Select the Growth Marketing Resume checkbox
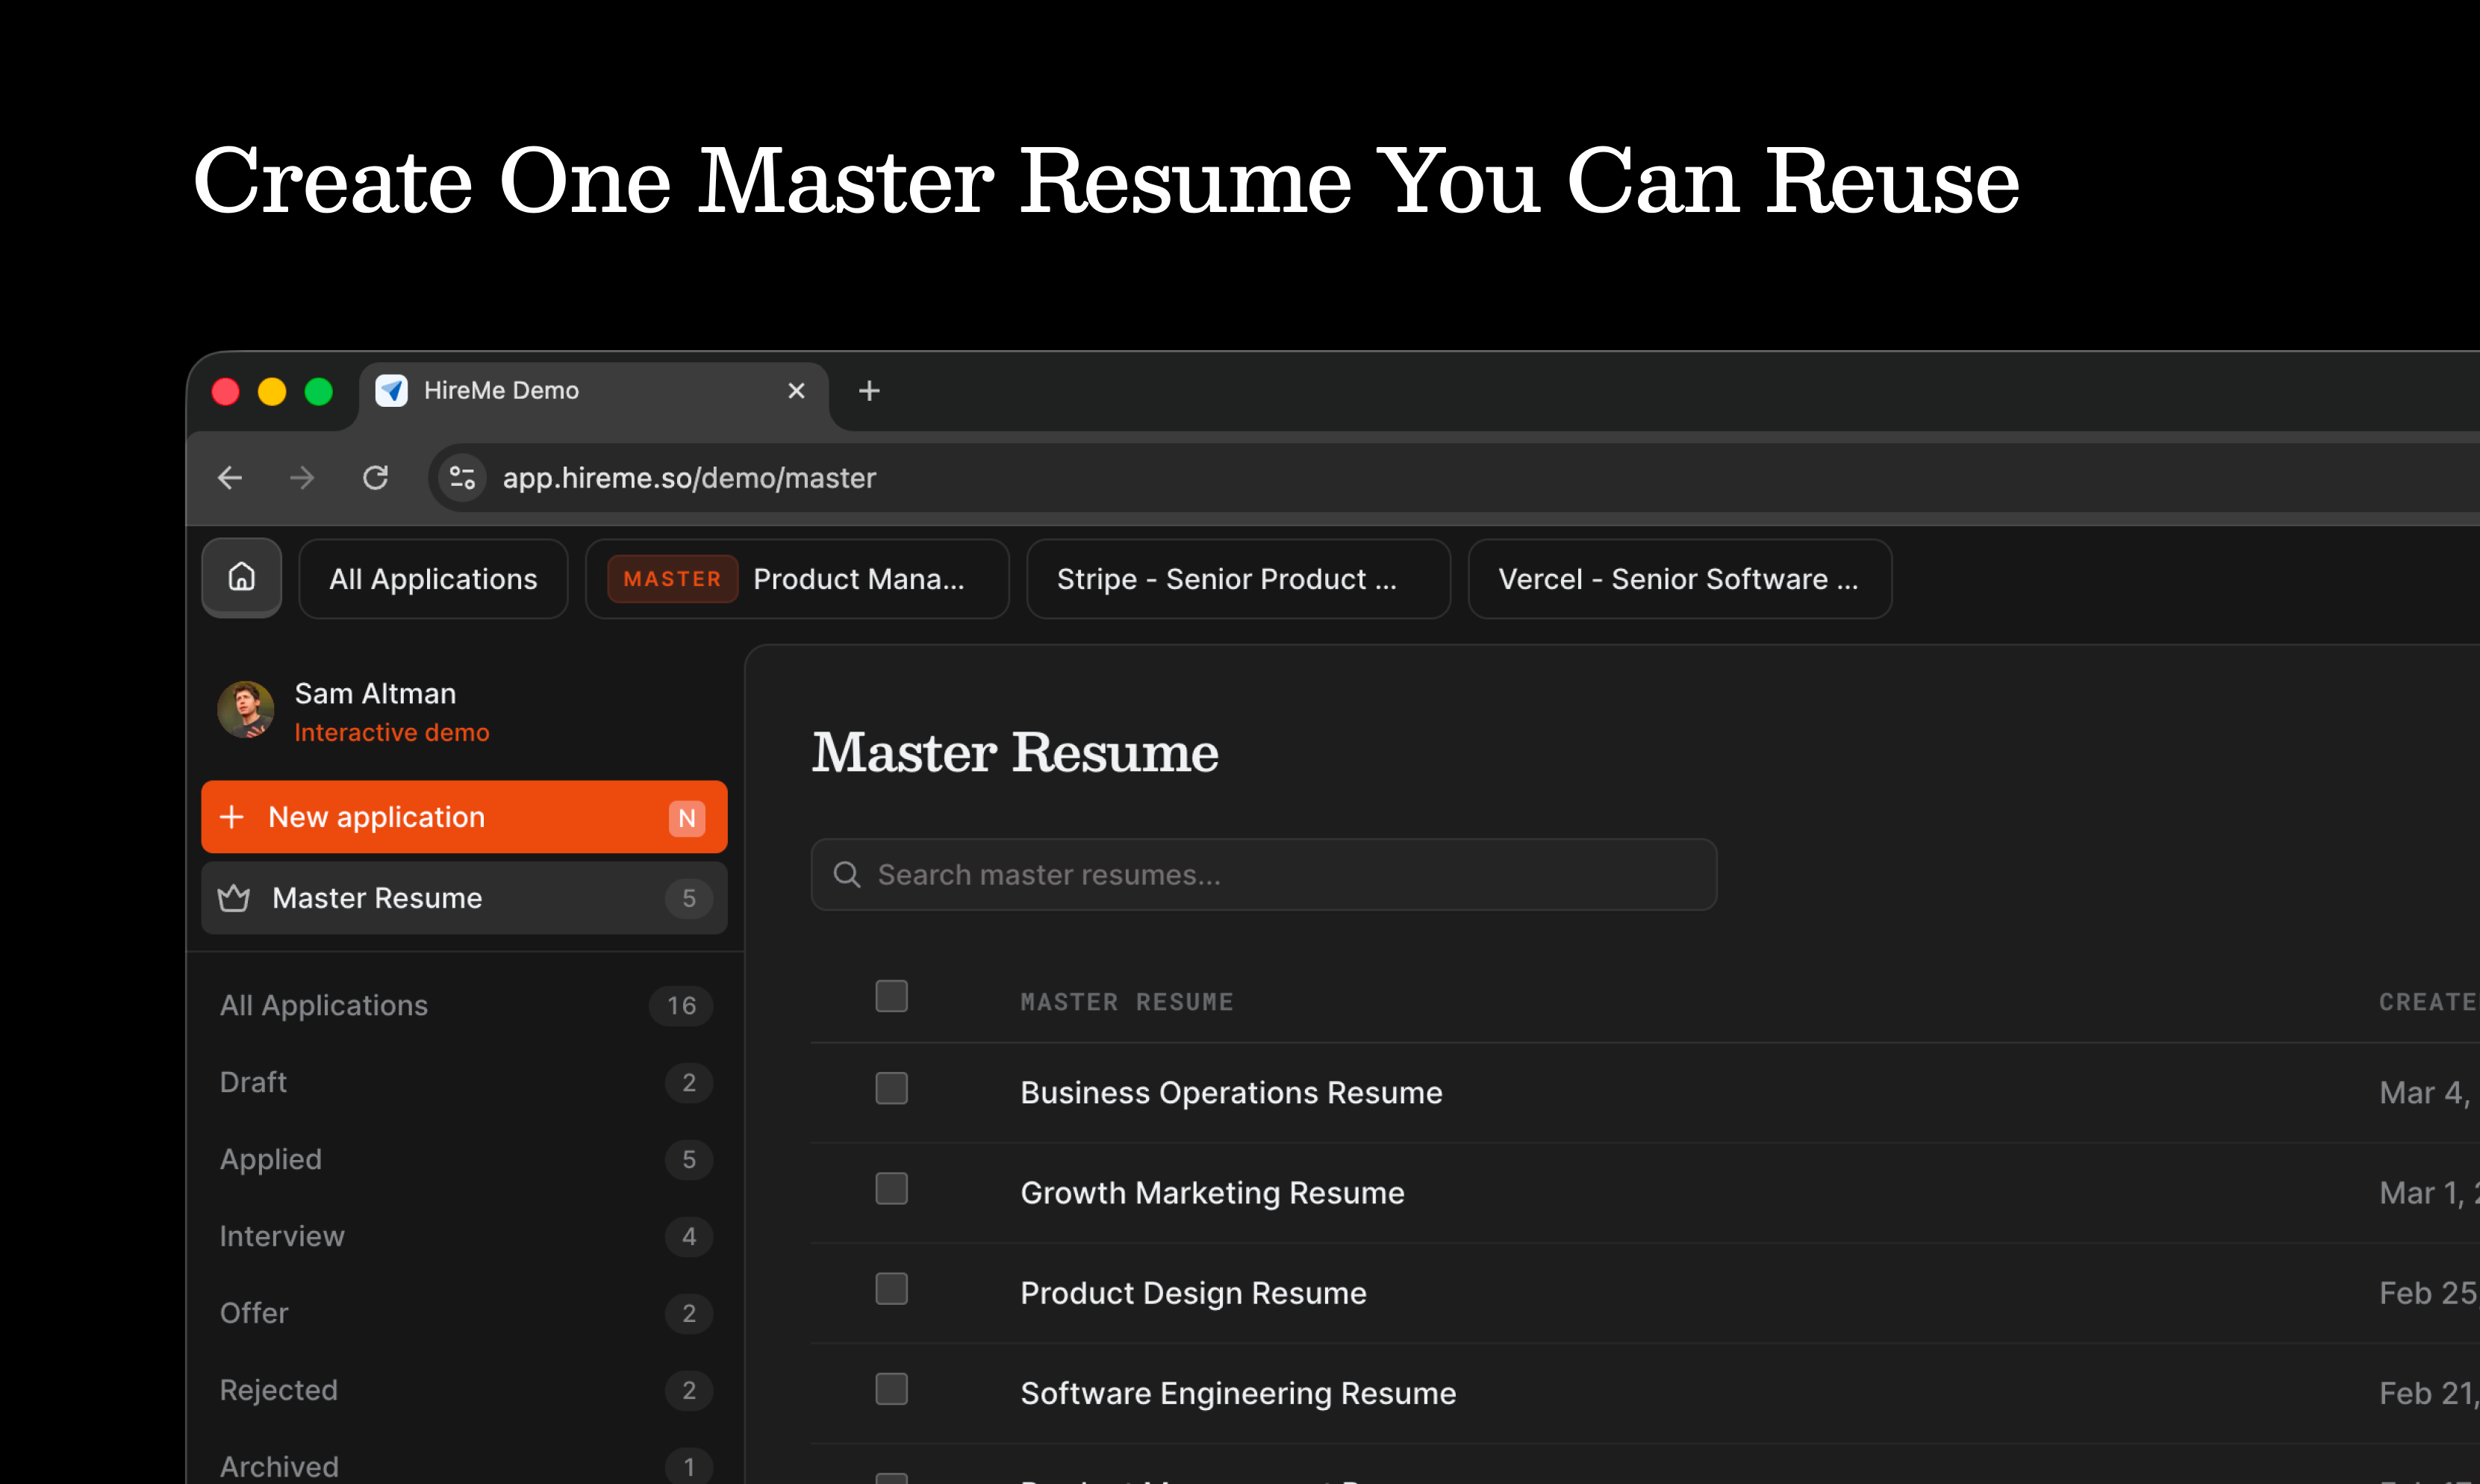 891,1189
